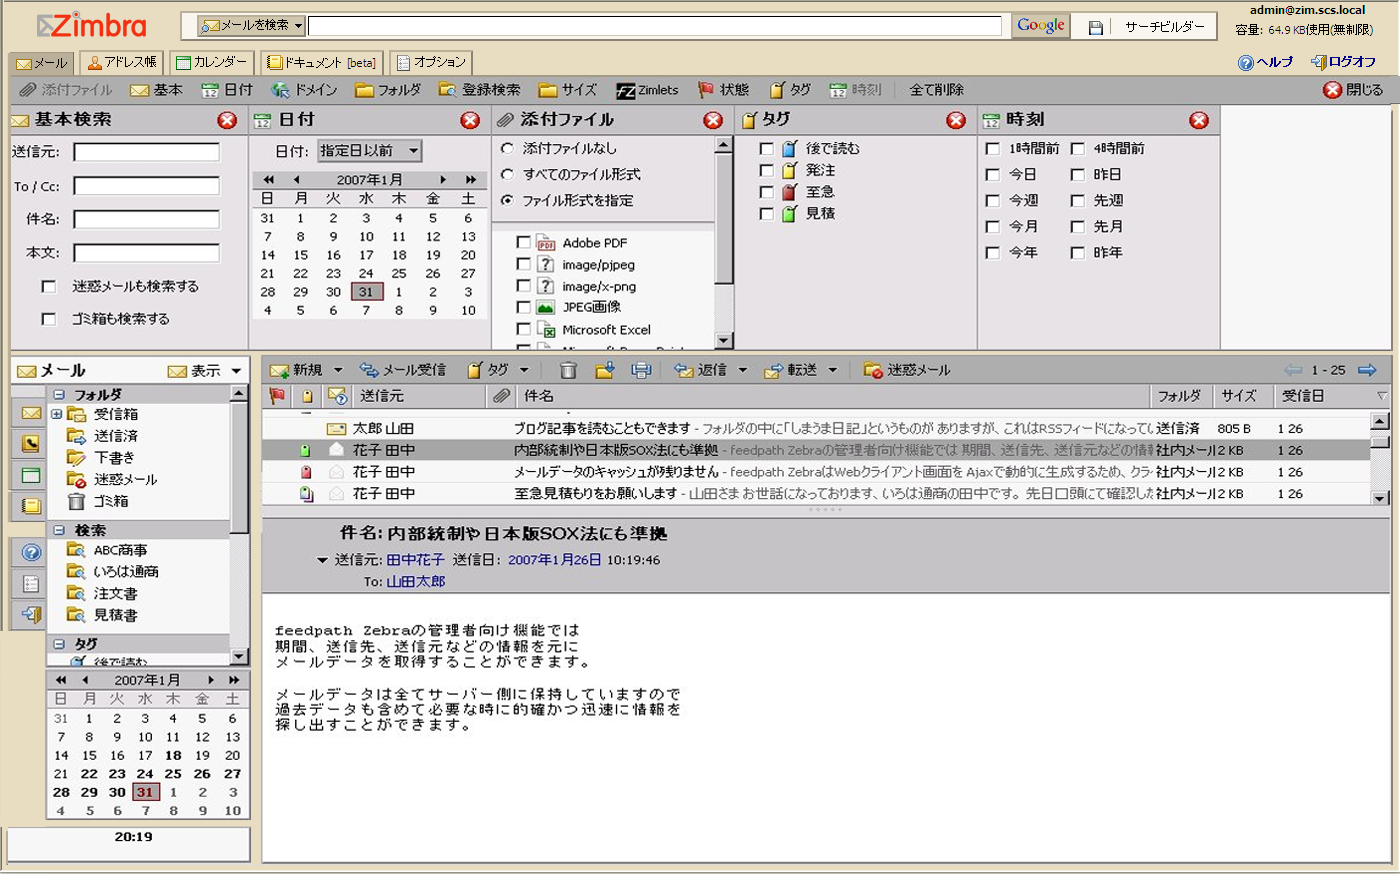Image resolution: width=1400 pixels, height=874 pixels.
Task: Check the Adobe PDF checkbox
Action: [523, 242]
